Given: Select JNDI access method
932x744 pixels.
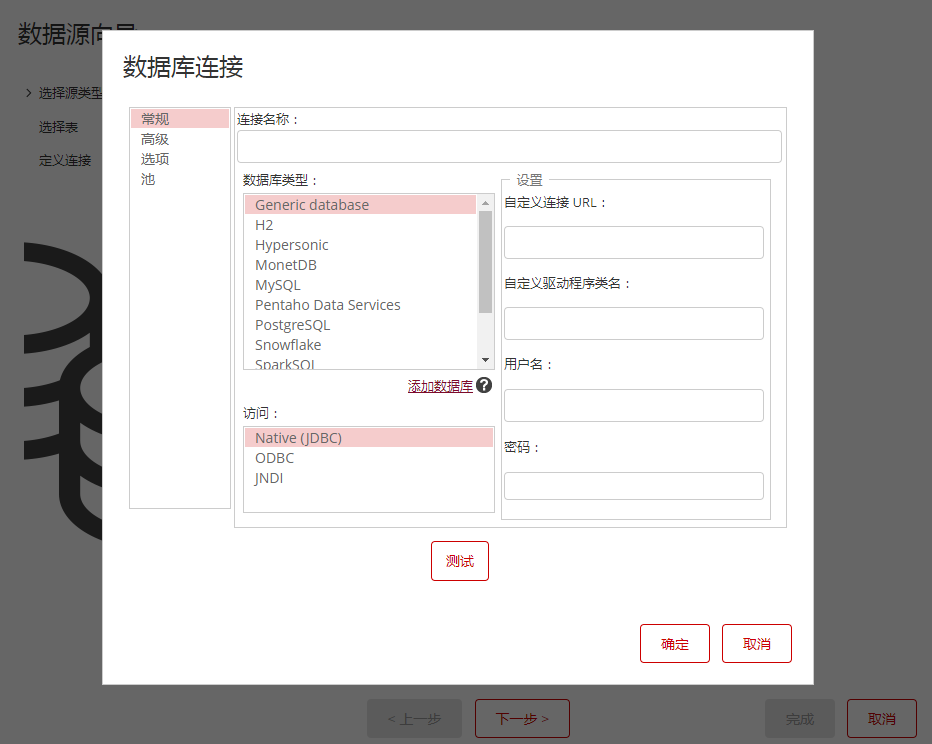Looking at the screenshot, I should pyautogui.click(x=269, y=478).
